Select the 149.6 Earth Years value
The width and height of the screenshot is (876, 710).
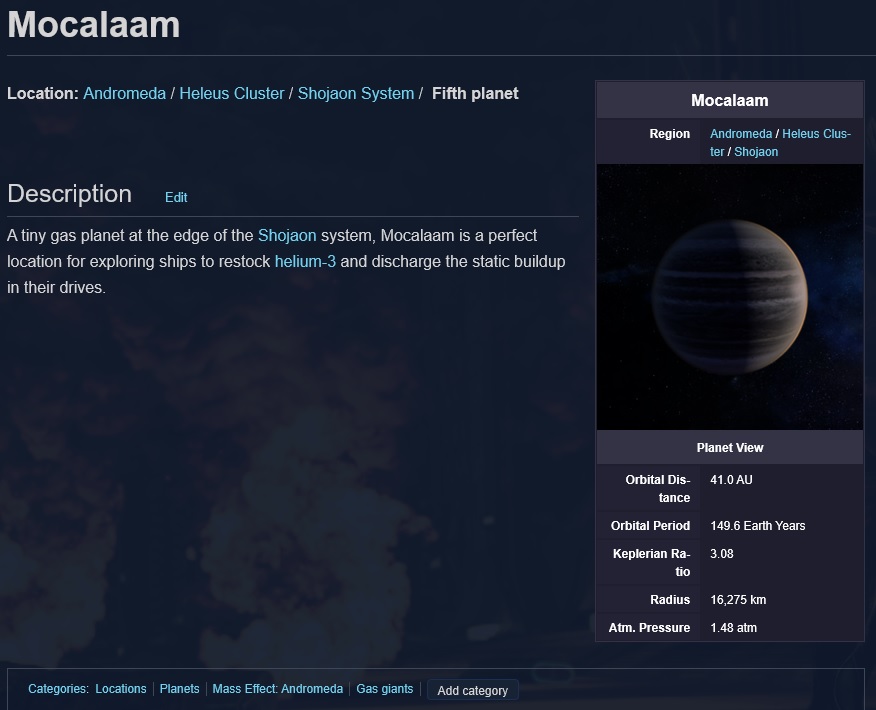coord(758,526)
